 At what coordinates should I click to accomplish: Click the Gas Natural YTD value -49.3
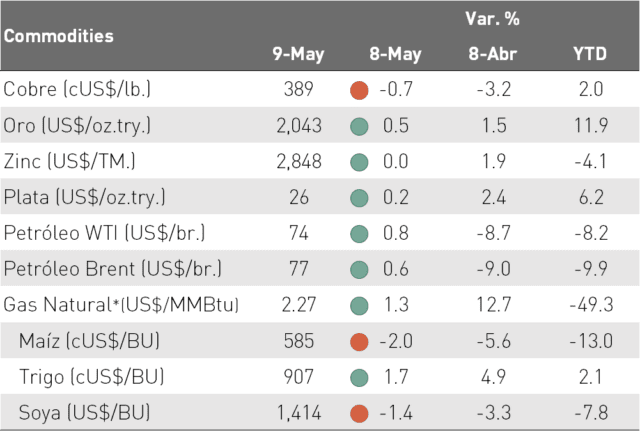591,305
